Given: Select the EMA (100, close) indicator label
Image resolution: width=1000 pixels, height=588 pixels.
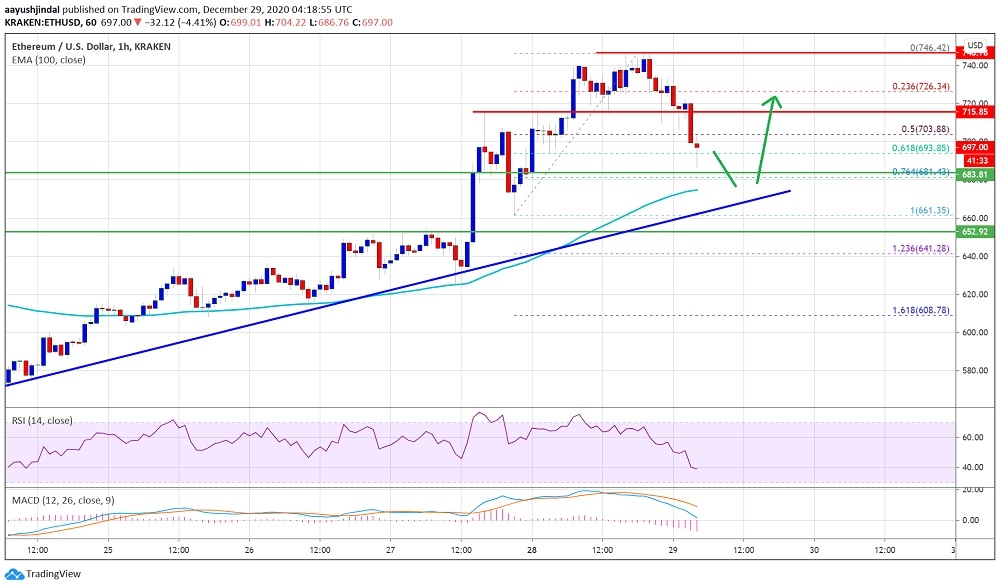Looking at the screenshot, I should 48,60.
